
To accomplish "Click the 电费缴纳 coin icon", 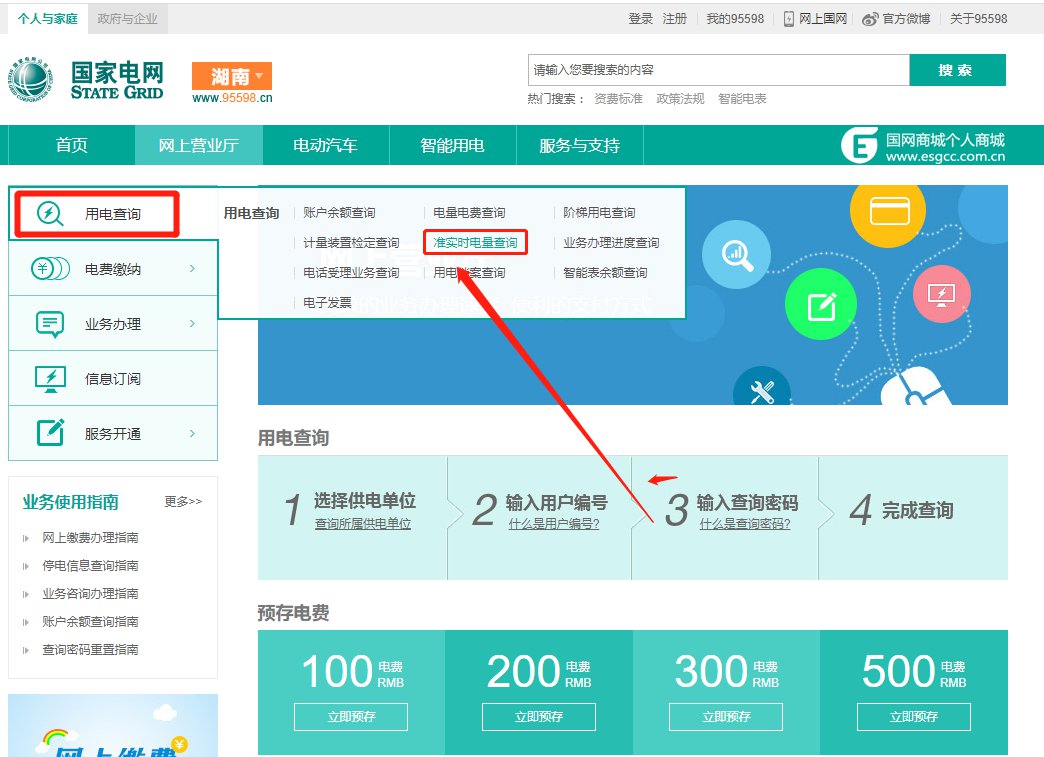I will (x=50, y=268).
